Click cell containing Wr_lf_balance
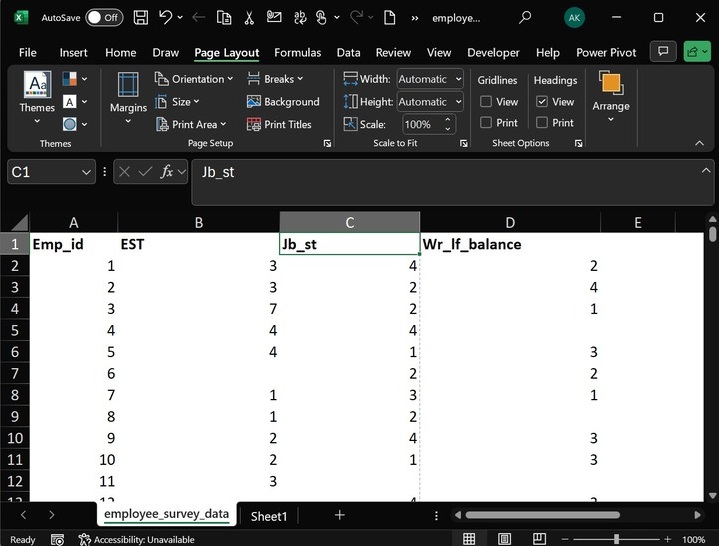Screen dimensions: 719x546 (510, 244)
